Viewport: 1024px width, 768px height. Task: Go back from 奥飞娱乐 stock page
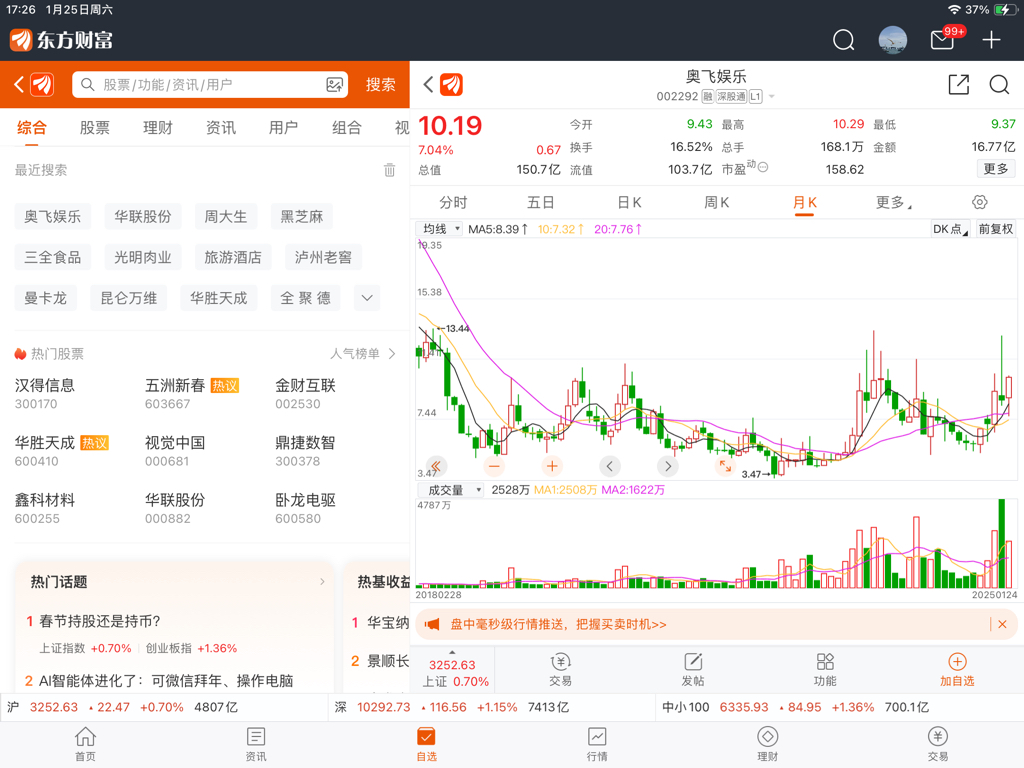[428, 84]
